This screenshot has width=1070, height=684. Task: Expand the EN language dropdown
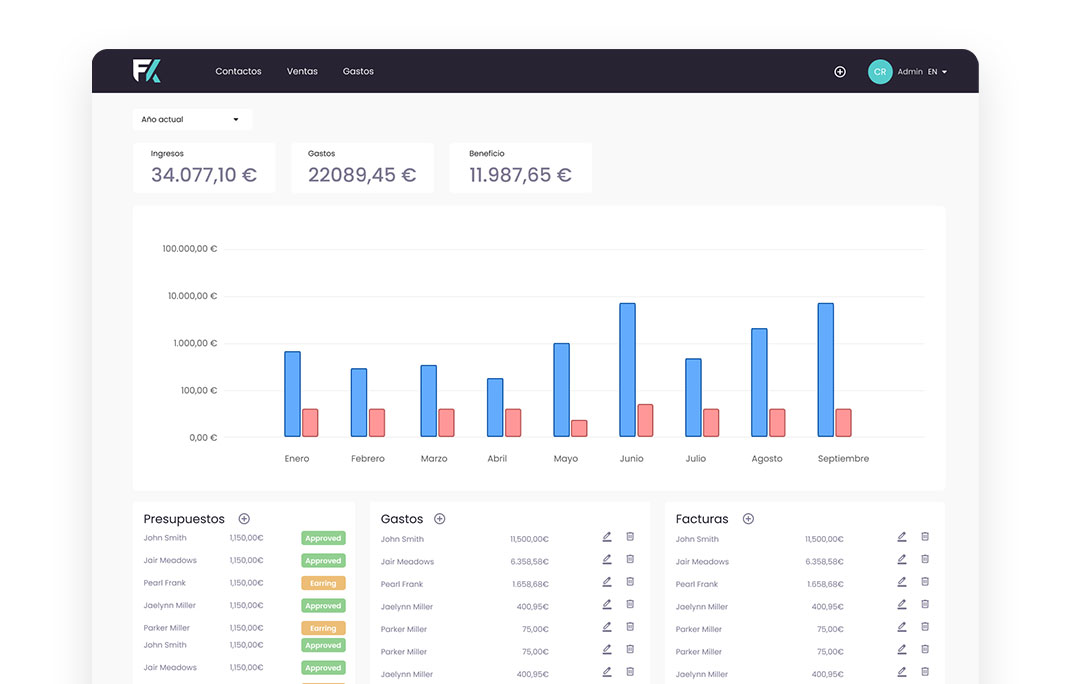click(x=938, y=72)
